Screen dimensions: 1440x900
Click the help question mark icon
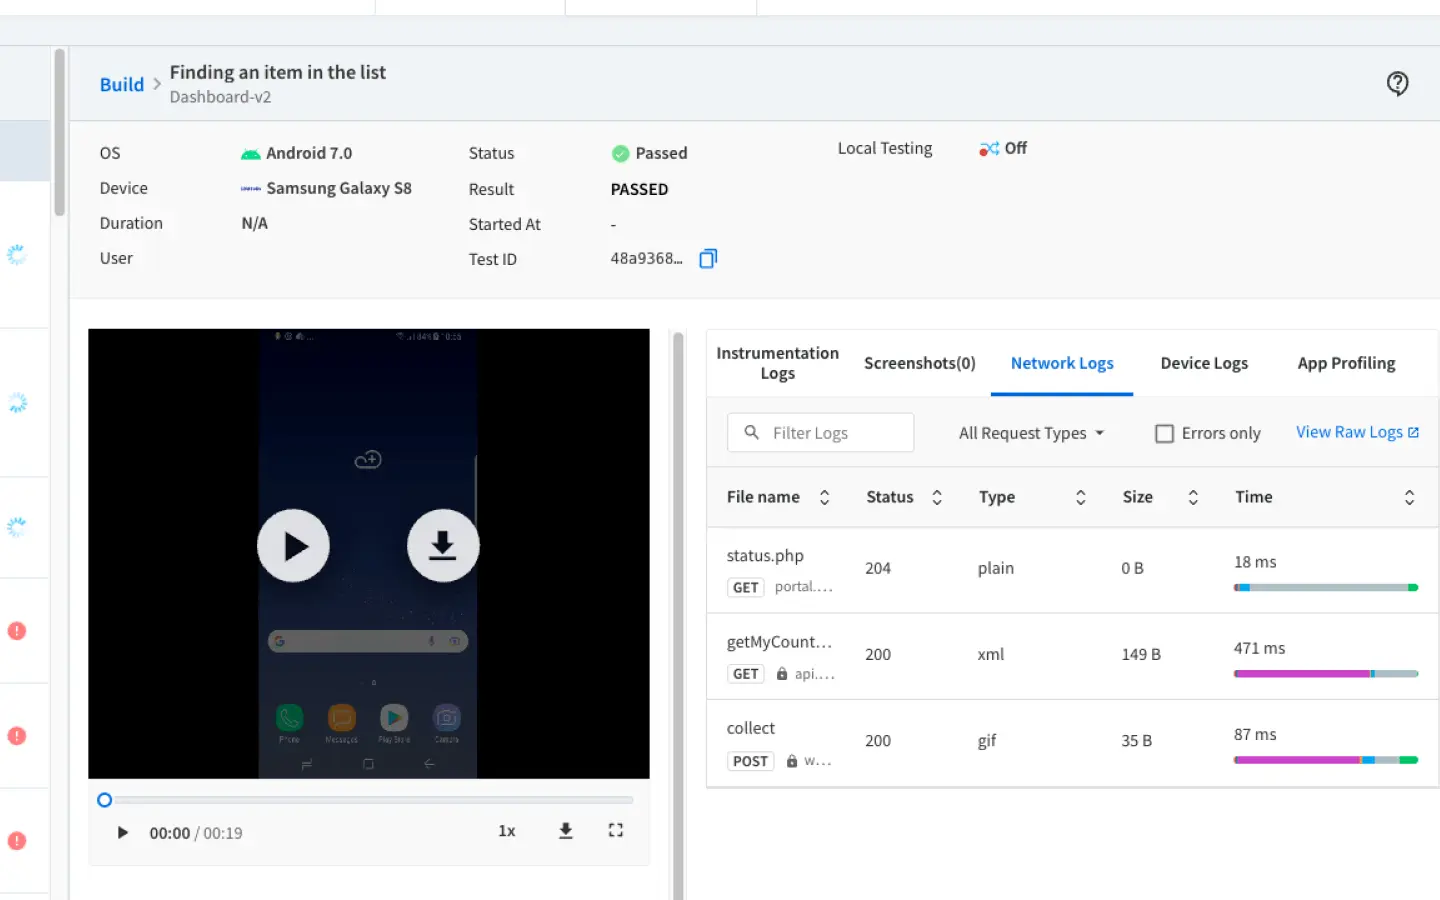1397,84
